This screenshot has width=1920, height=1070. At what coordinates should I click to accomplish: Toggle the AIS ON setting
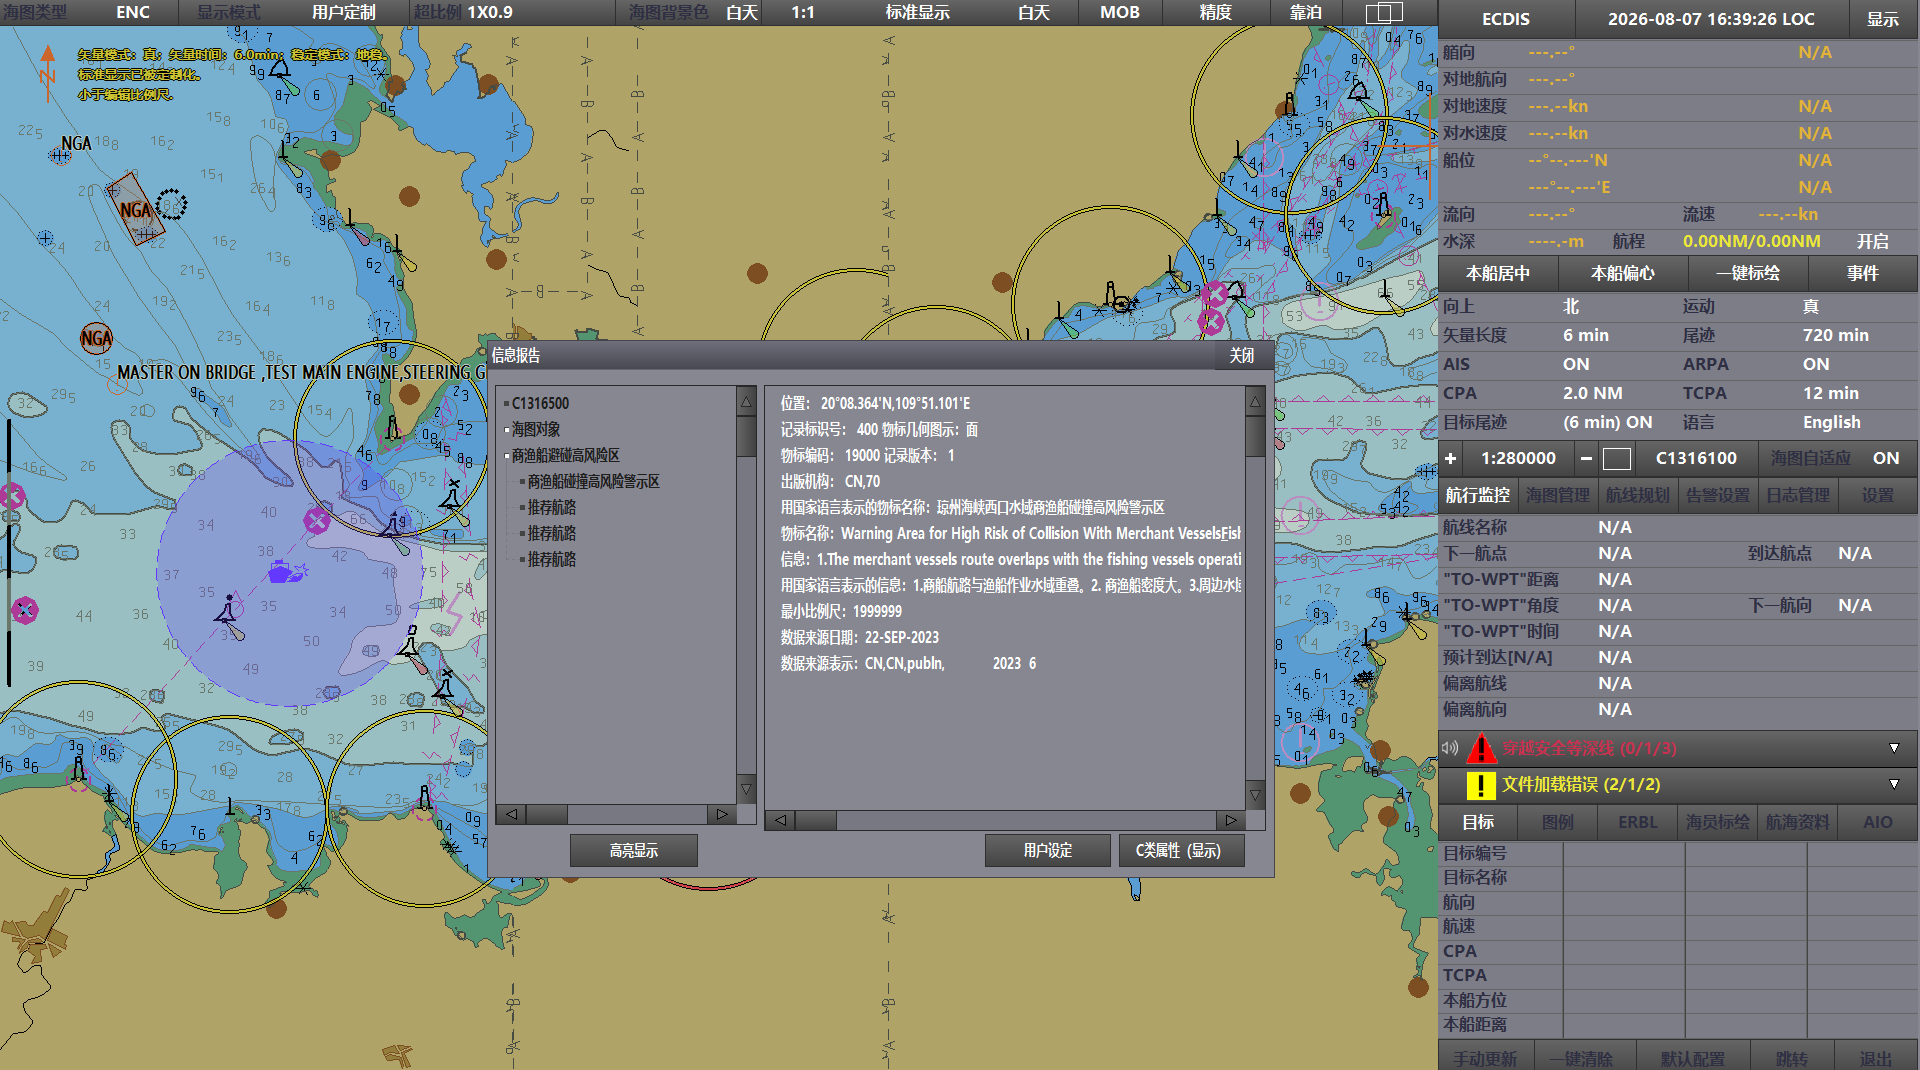click(x=1576, y=364)
